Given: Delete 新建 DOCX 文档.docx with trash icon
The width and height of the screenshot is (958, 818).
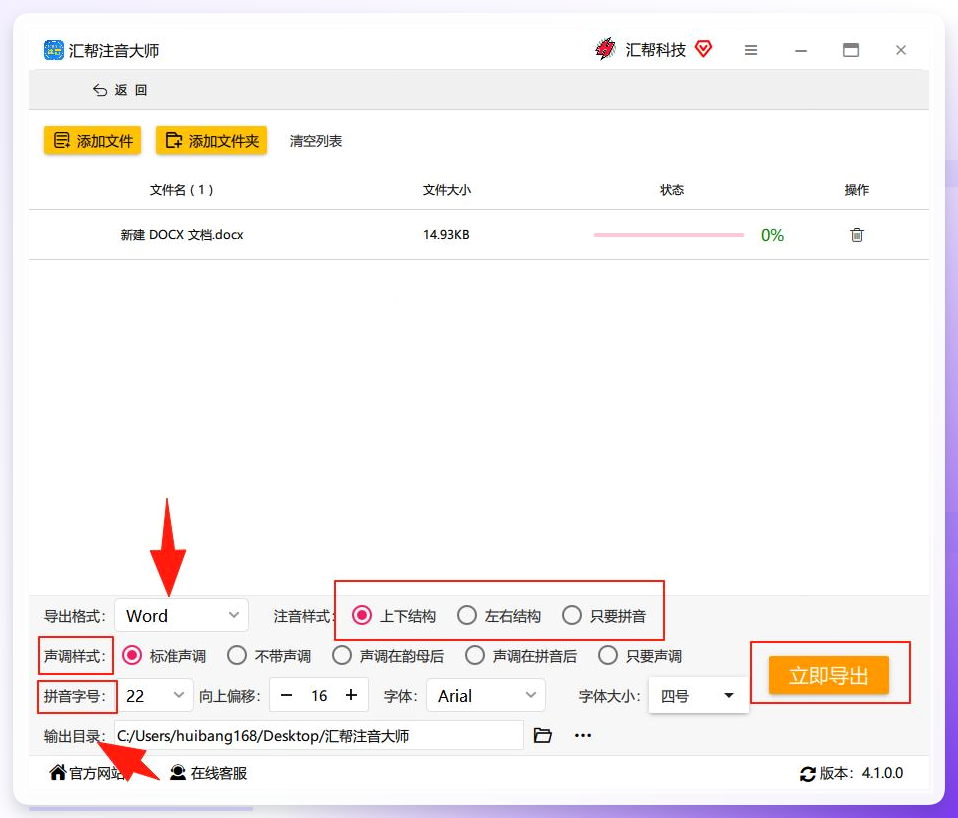Looking at the screenshot, I should 857,235.
